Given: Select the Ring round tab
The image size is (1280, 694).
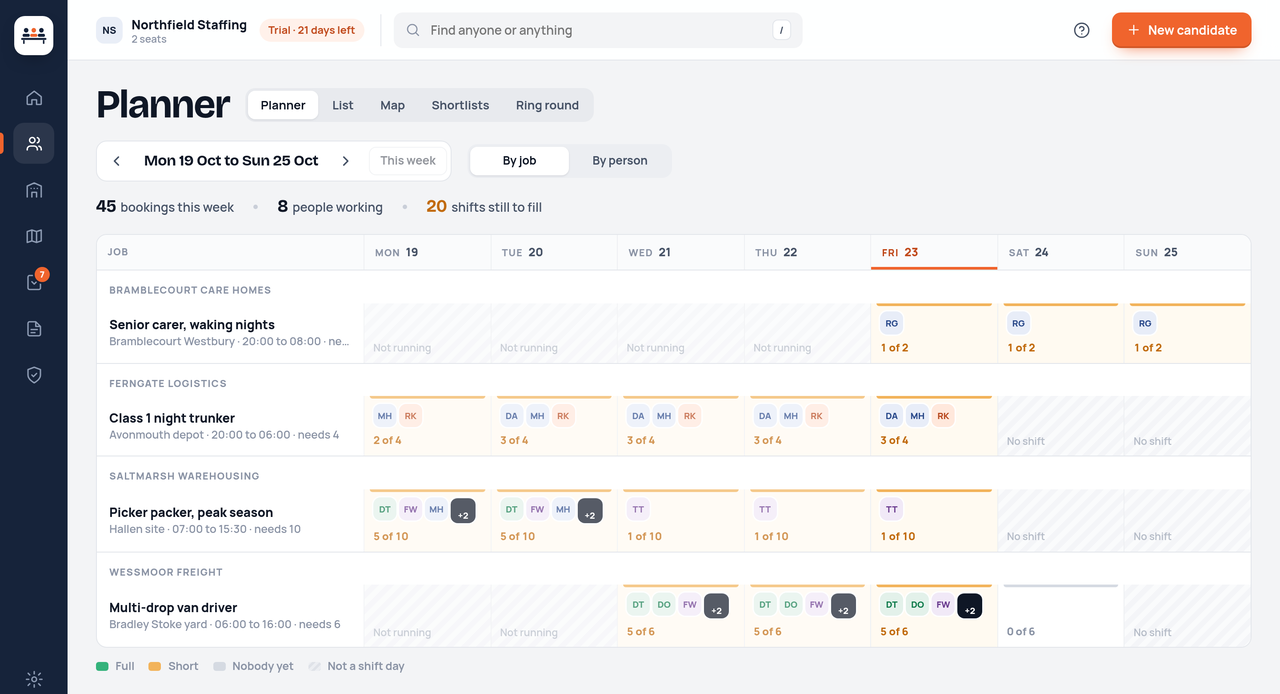Looking at the screenshot, I should pos(547,105).
